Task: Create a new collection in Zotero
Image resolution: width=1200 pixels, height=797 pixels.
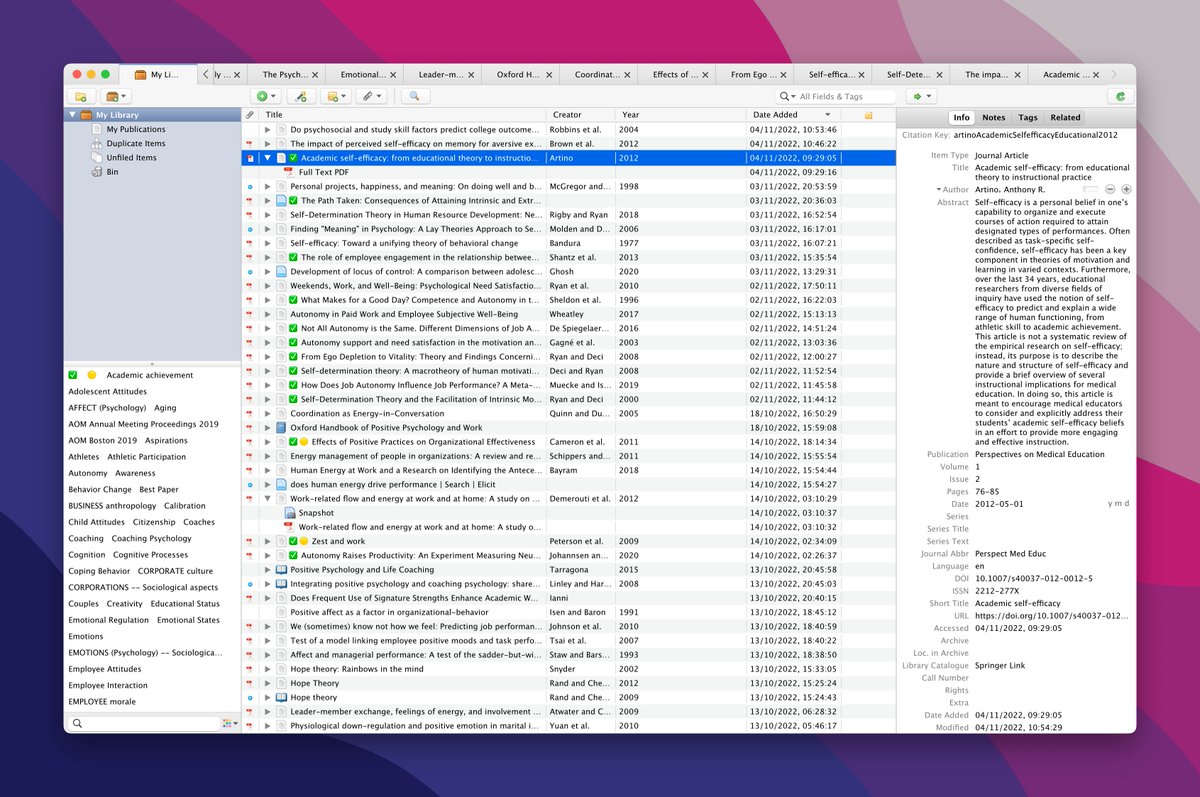Action: [x=82, y=96]
